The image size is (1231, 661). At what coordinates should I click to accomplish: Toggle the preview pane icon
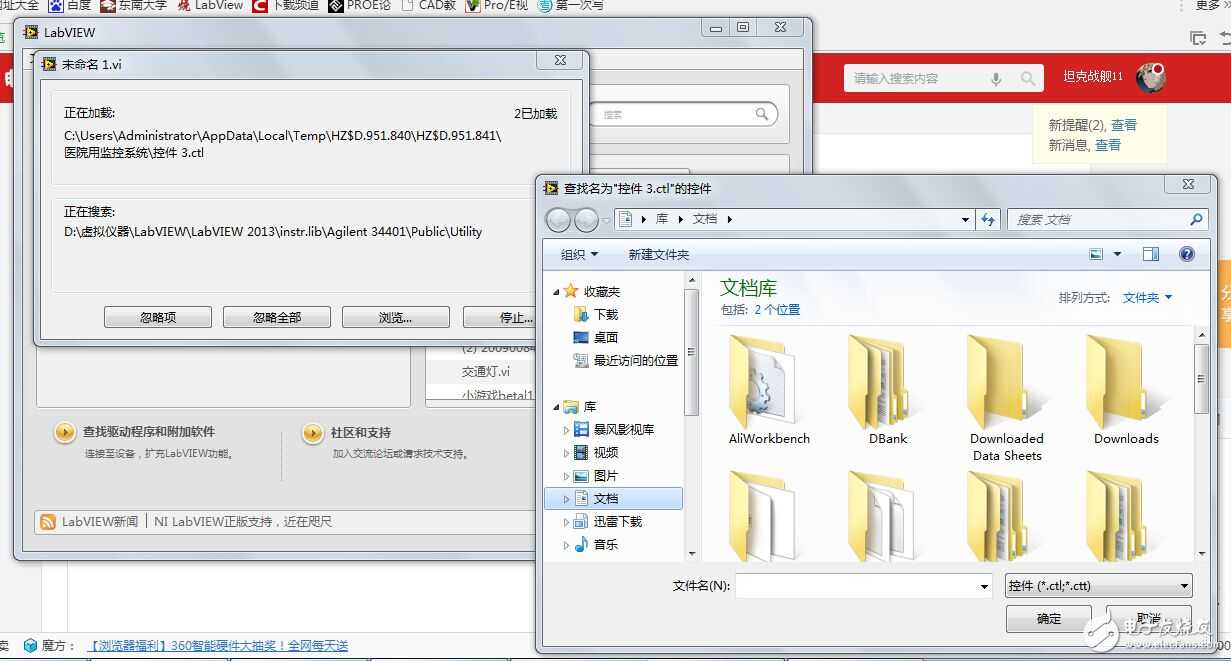[1151, 254]
